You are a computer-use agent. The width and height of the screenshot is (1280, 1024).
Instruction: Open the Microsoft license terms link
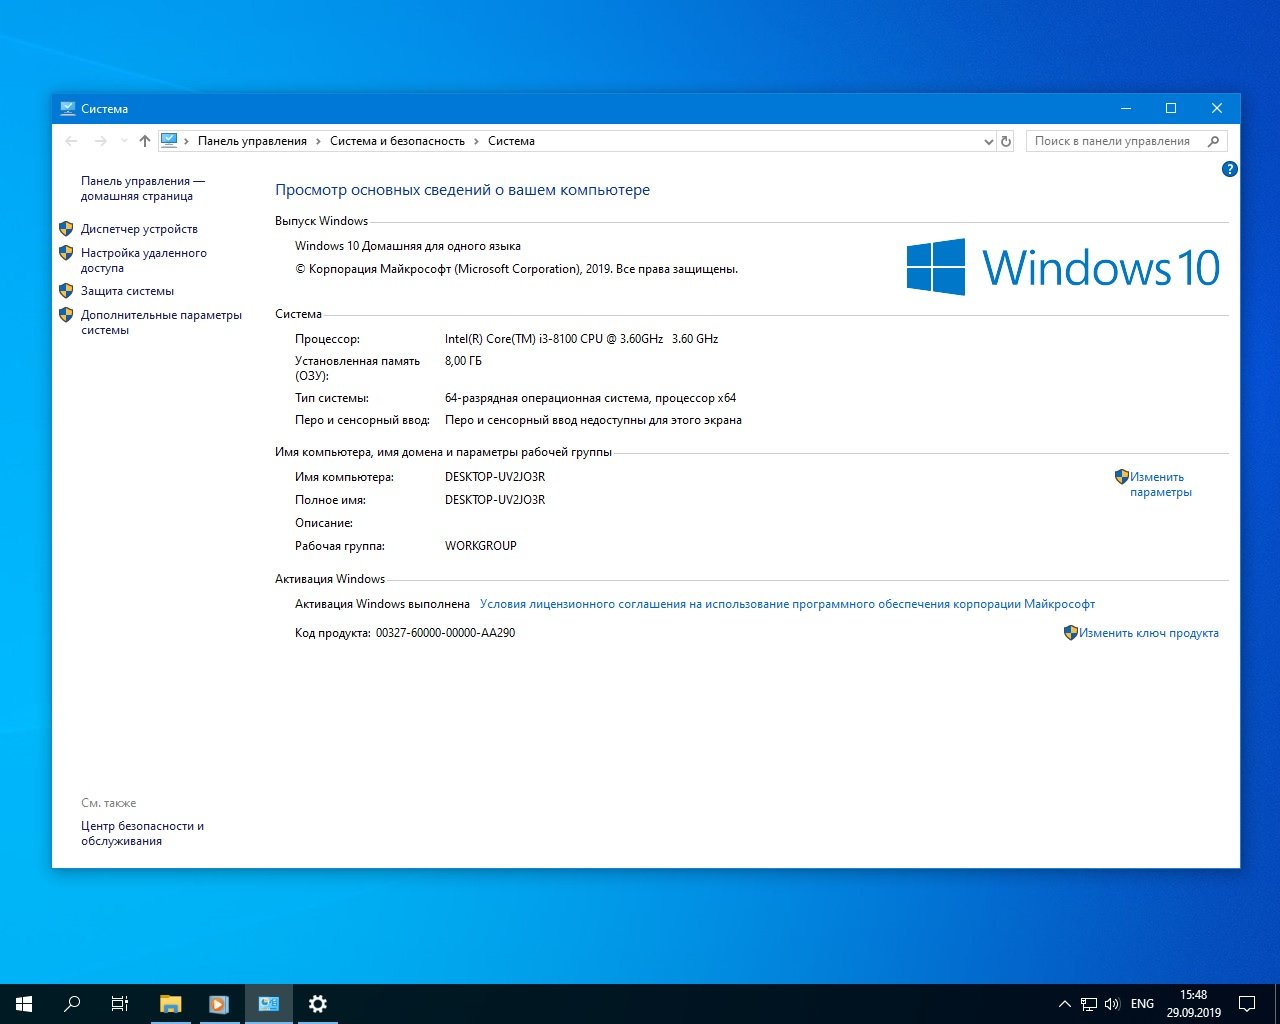(x=787, y=604)
